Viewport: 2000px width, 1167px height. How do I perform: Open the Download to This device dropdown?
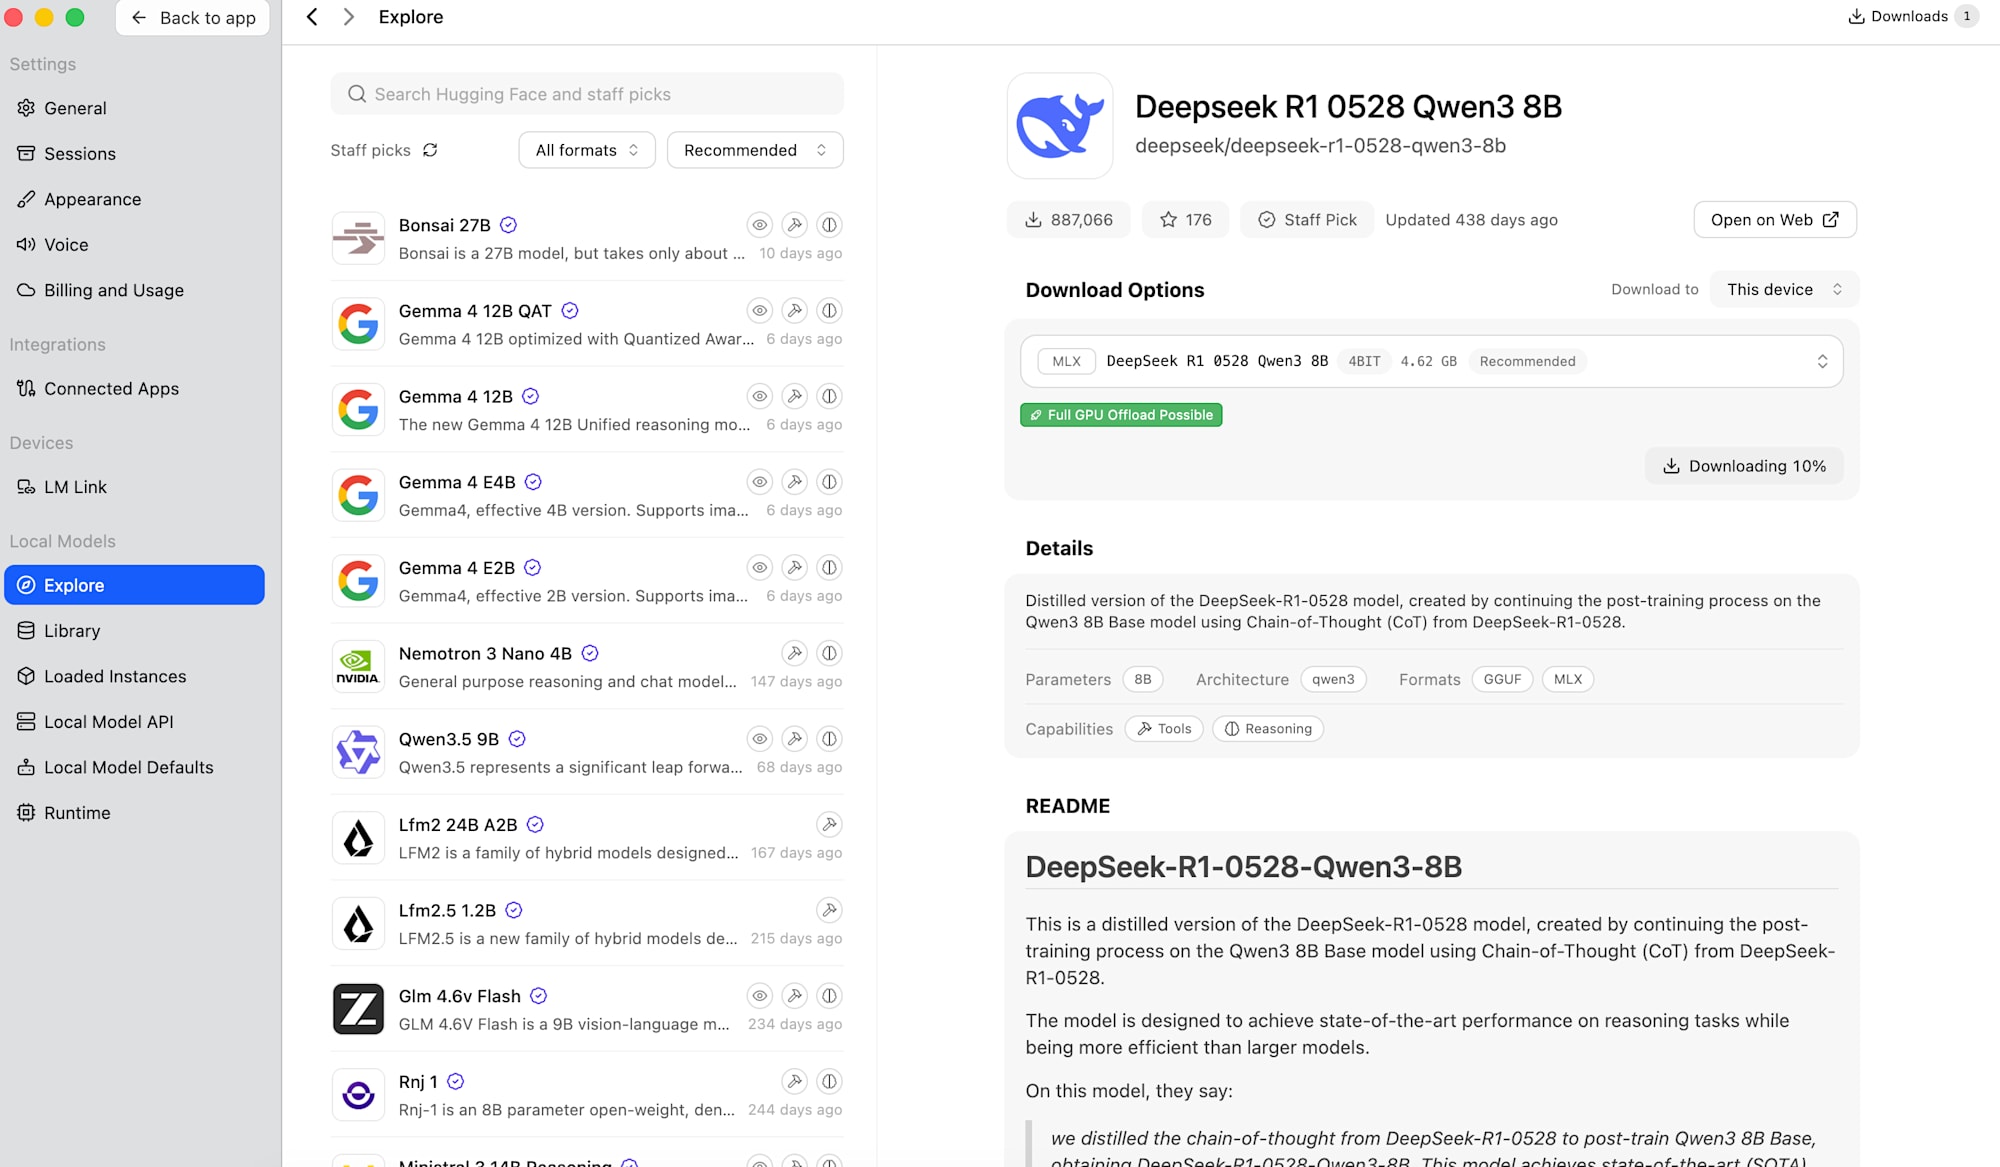pyautogui.click(x=1785, y=289)
